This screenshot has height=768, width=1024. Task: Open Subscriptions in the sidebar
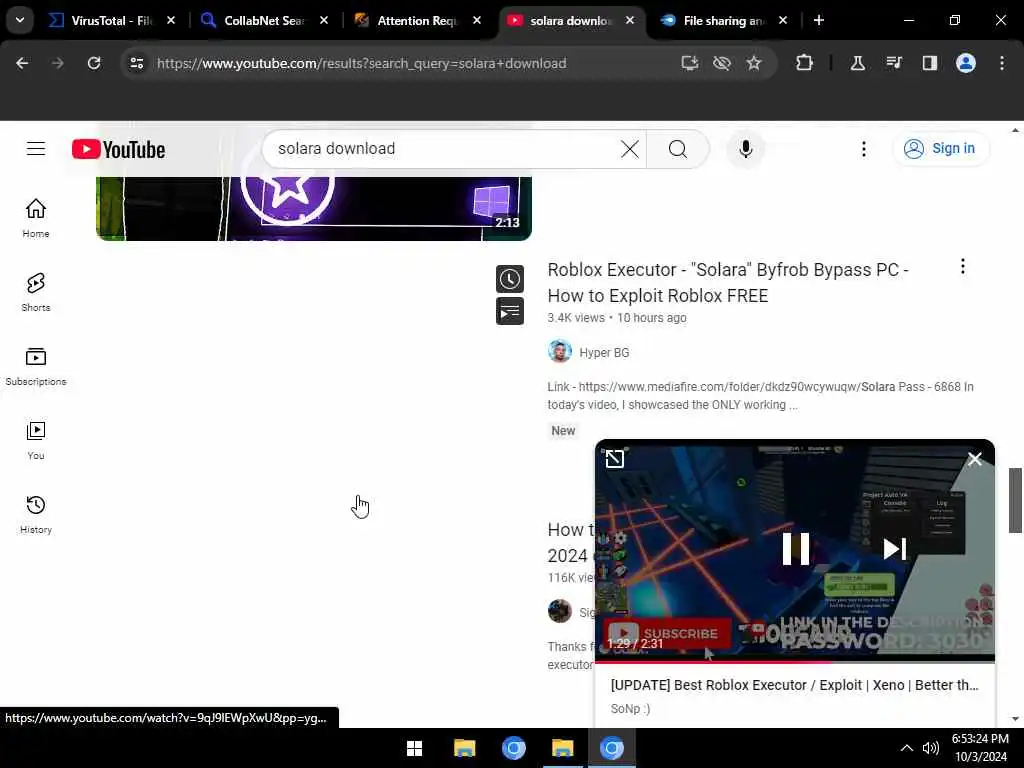click(x=36, y=366)
